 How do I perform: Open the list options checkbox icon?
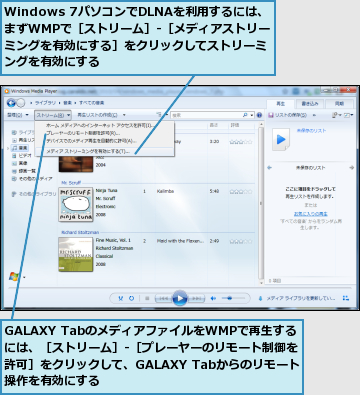click(x=347, y=115)
